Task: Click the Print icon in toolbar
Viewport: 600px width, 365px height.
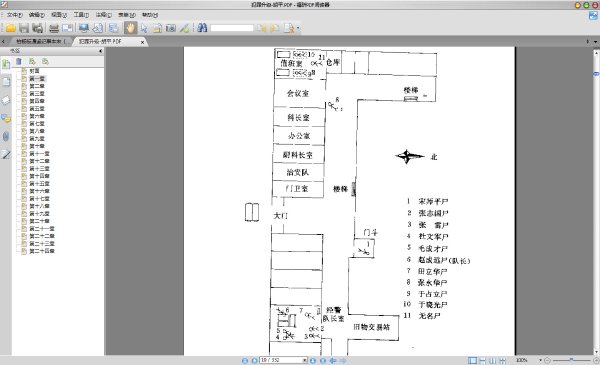Action: coord(54,28)
